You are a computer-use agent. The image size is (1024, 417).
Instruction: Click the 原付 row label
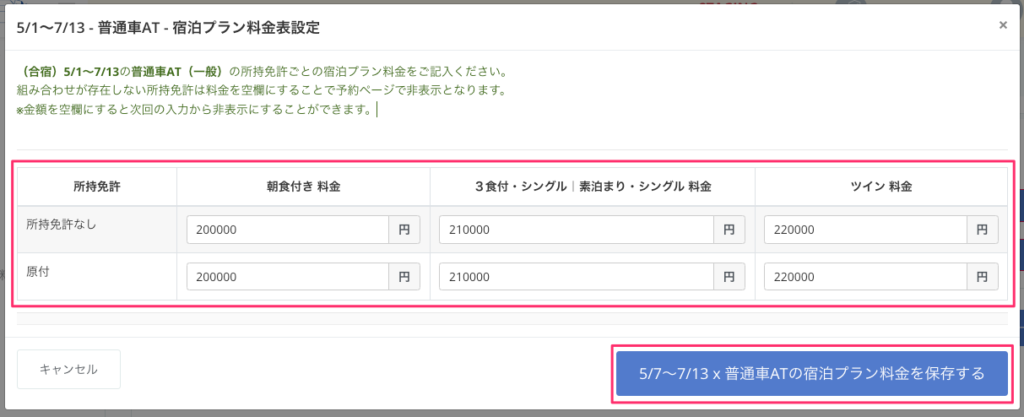[x=39, y=271]
